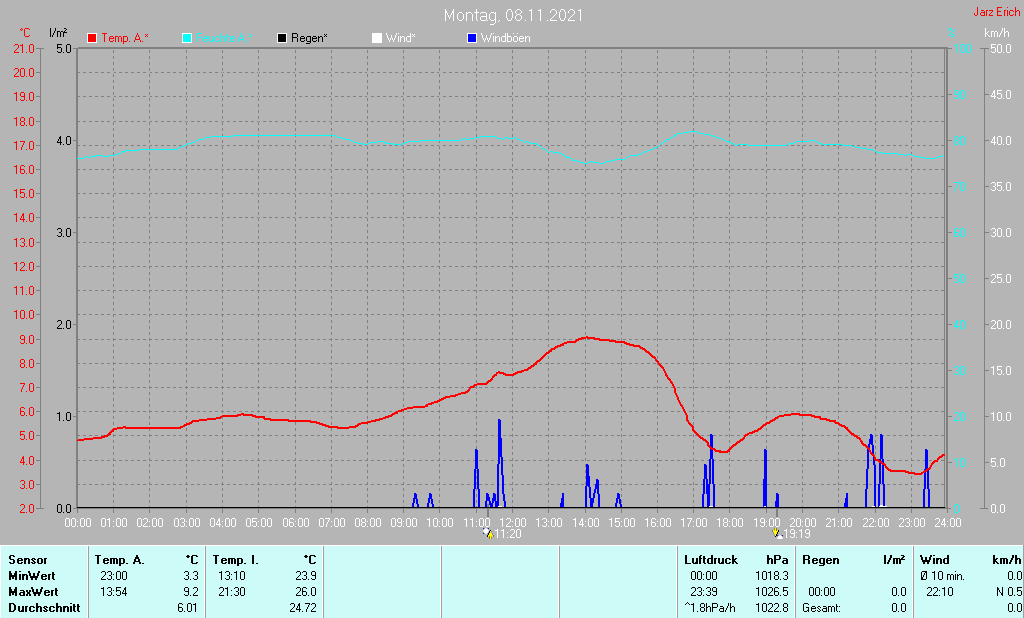Click the red Temp. A. legend square

coord(93,38)
